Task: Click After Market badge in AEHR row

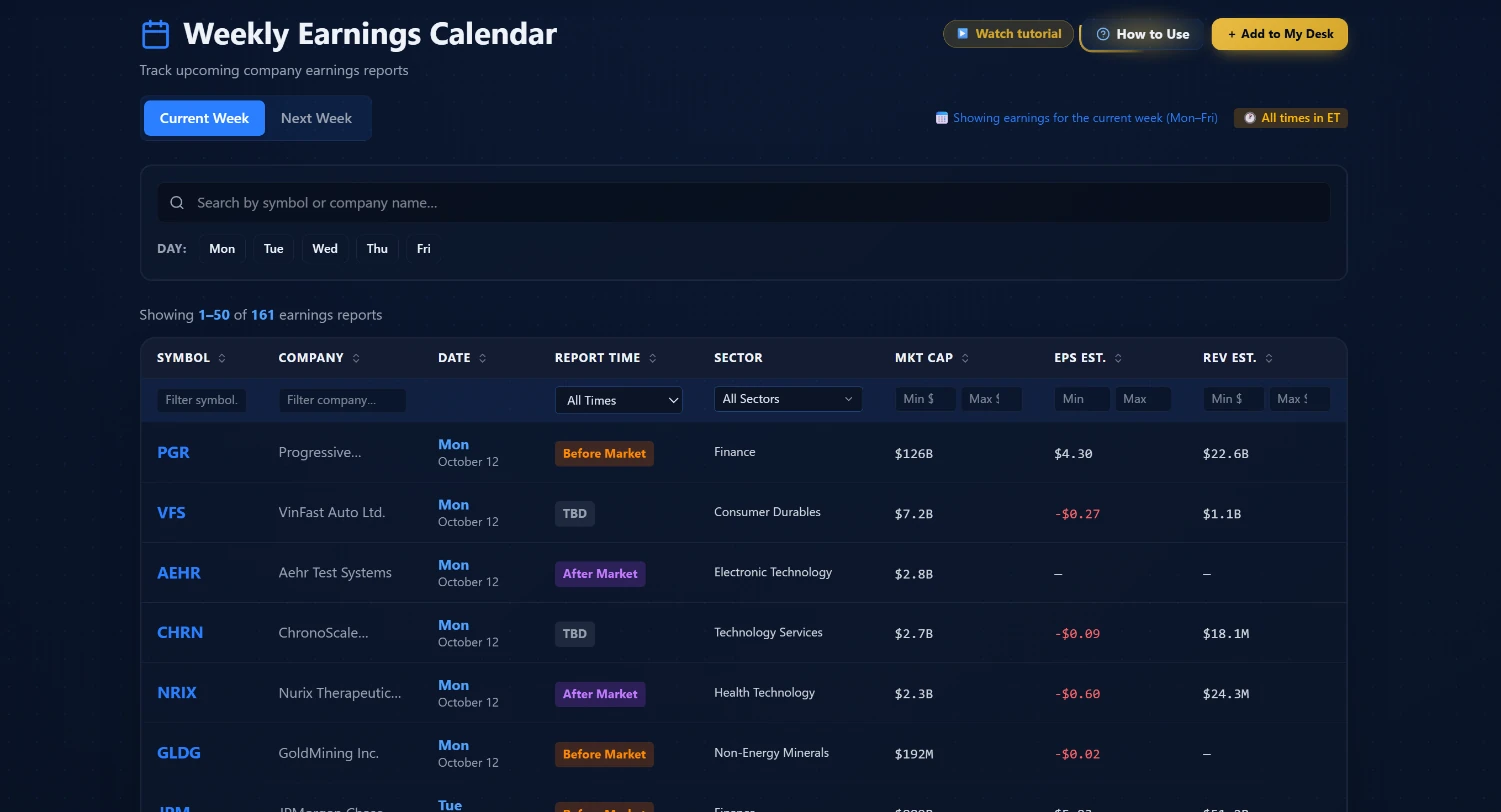Action: click(x=600, y=574)
